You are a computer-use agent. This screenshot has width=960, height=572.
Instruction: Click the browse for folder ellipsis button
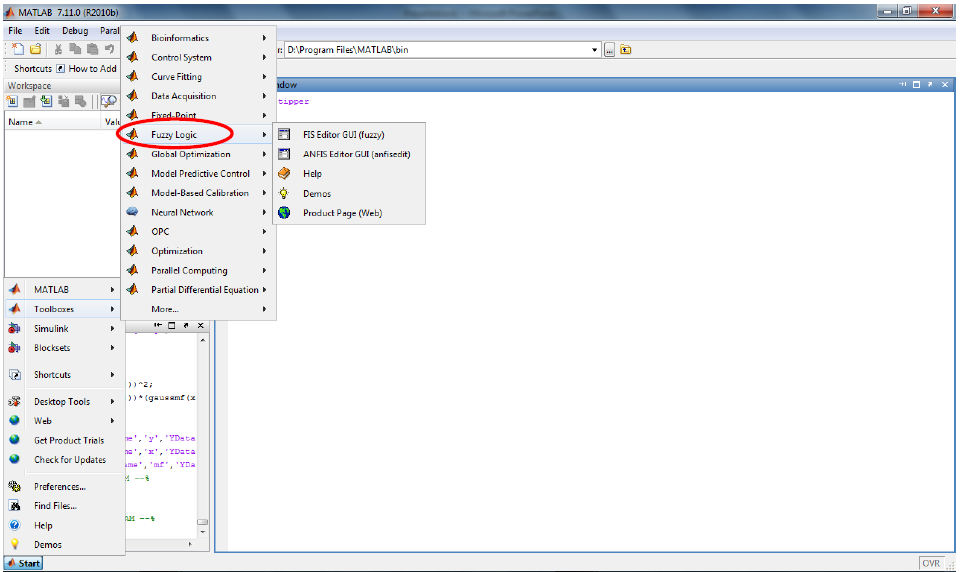coord(609,50)
